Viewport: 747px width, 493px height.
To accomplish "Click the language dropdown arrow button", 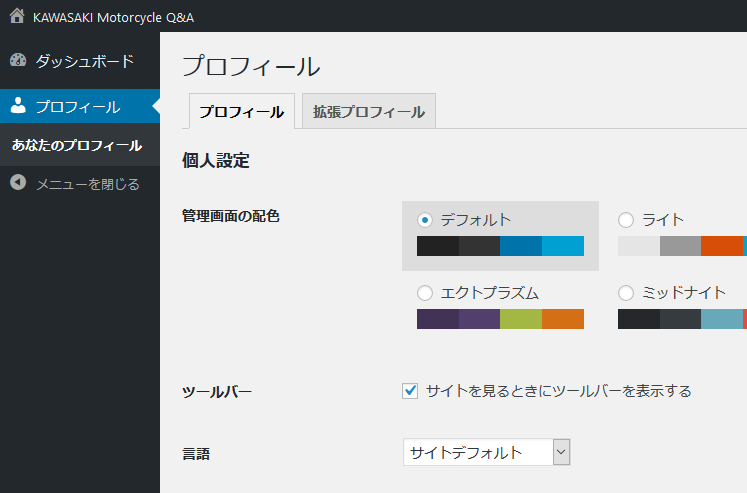I will pos(561,452).
